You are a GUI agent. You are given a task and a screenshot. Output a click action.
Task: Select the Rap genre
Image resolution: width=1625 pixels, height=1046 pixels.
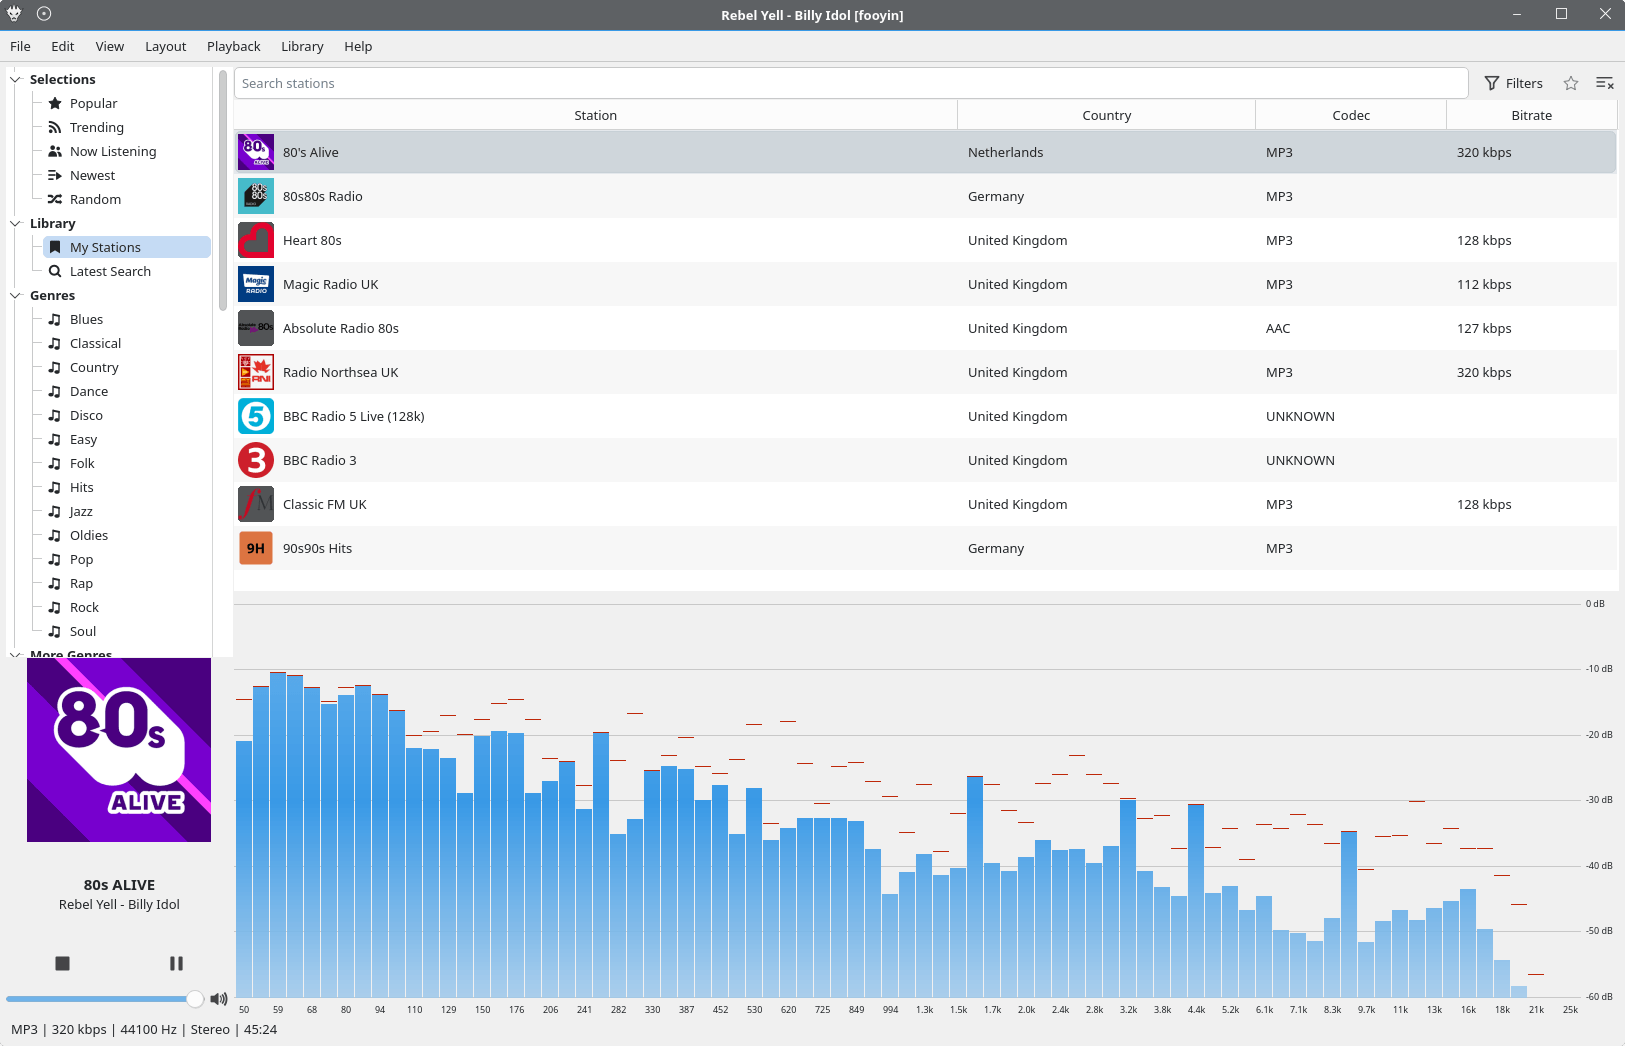pos(81,583)
